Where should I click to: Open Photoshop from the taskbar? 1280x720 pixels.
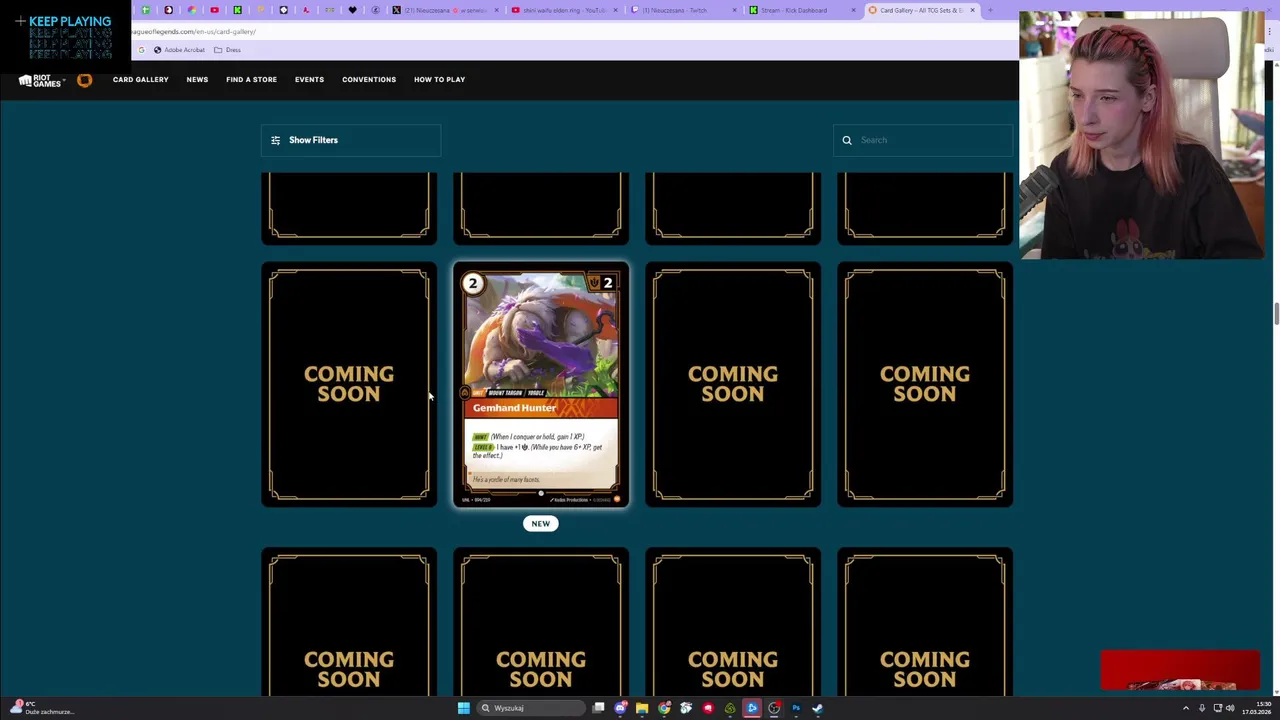tap(796, 708)
